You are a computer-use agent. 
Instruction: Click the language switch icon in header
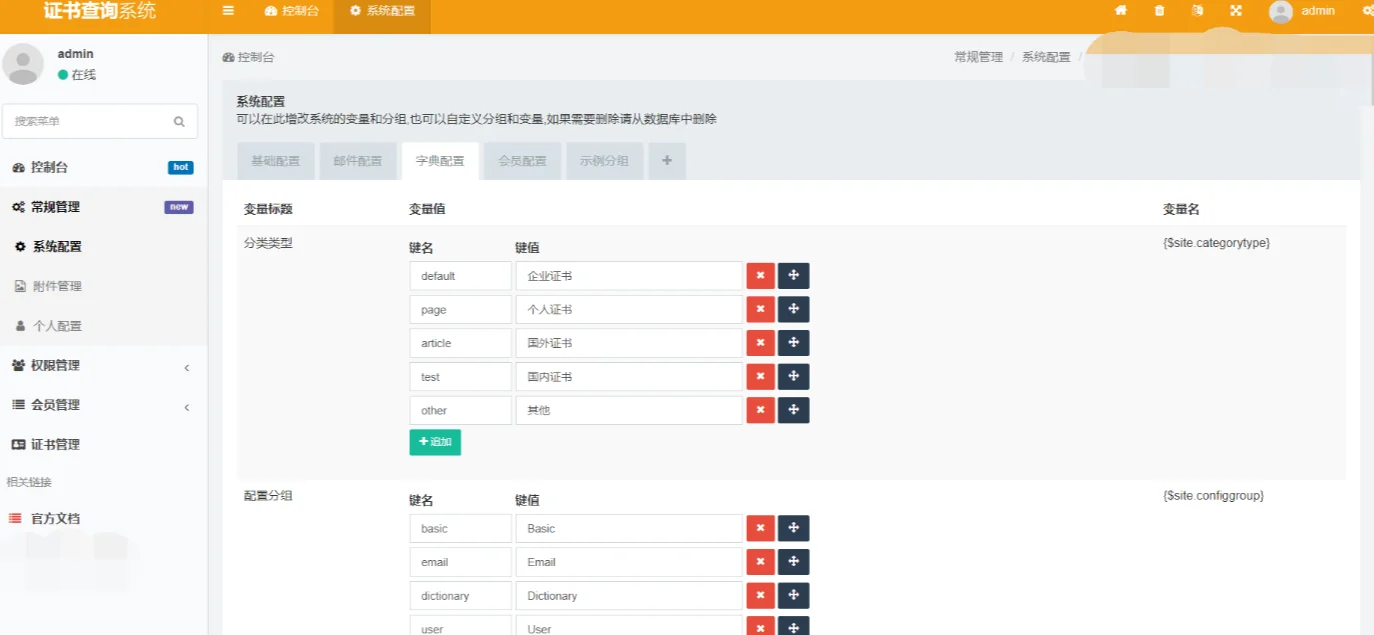[1198, 10]
